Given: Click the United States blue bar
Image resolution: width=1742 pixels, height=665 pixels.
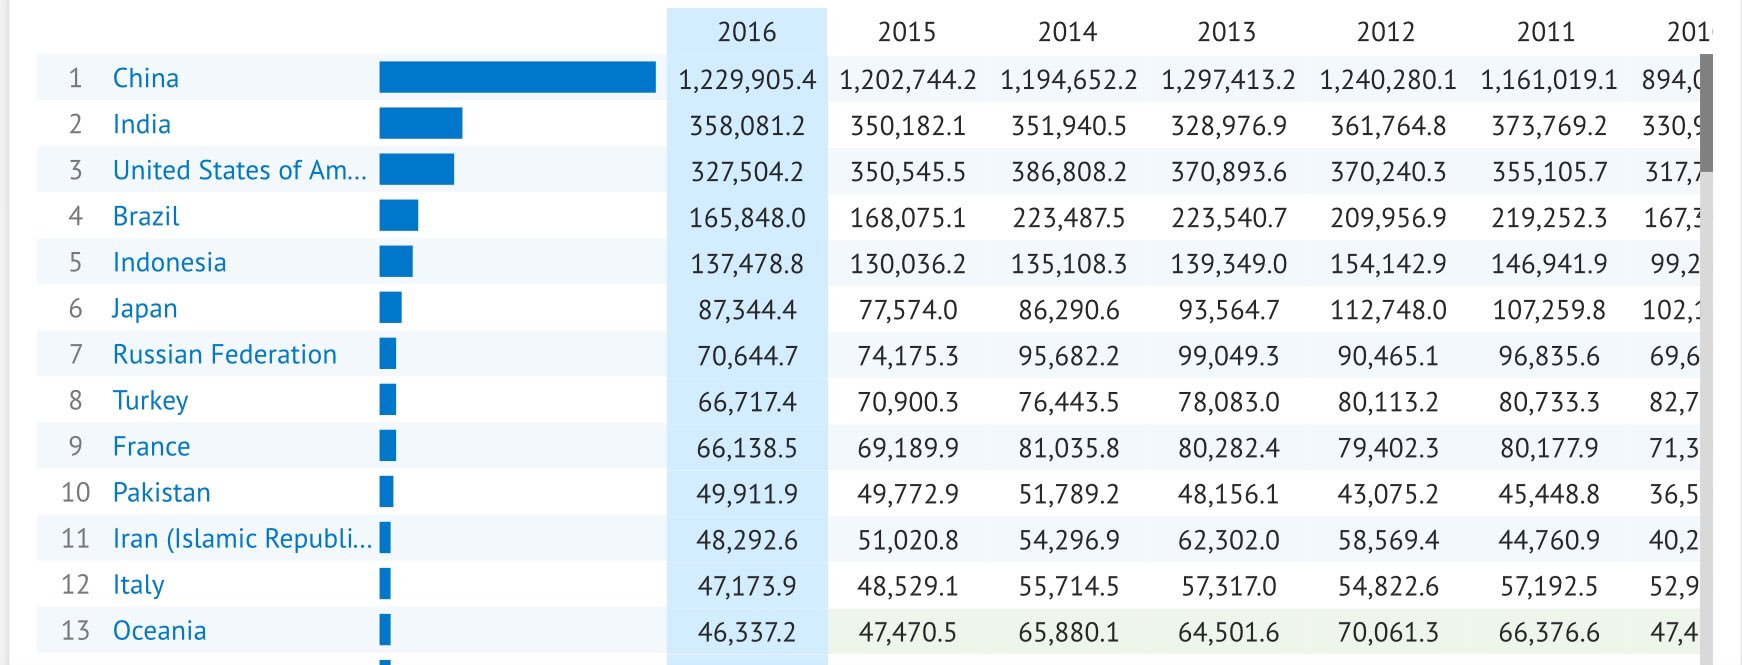Looking at the screenshot, I should (x=417, y=169).
